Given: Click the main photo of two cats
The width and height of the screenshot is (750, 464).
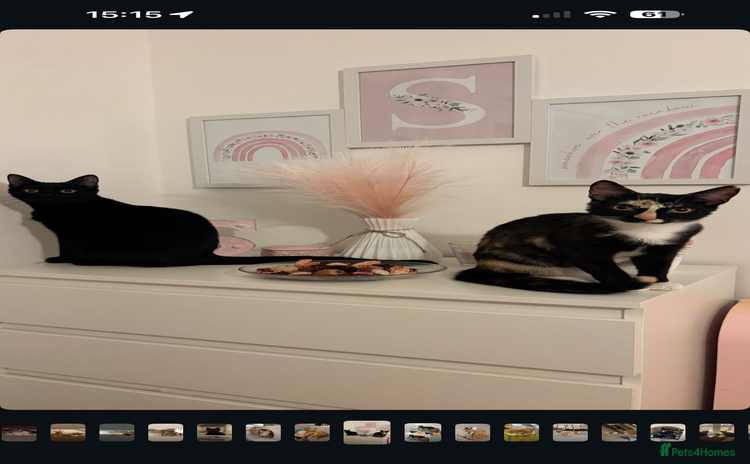Looking at the screenshot, I should 374,218.
